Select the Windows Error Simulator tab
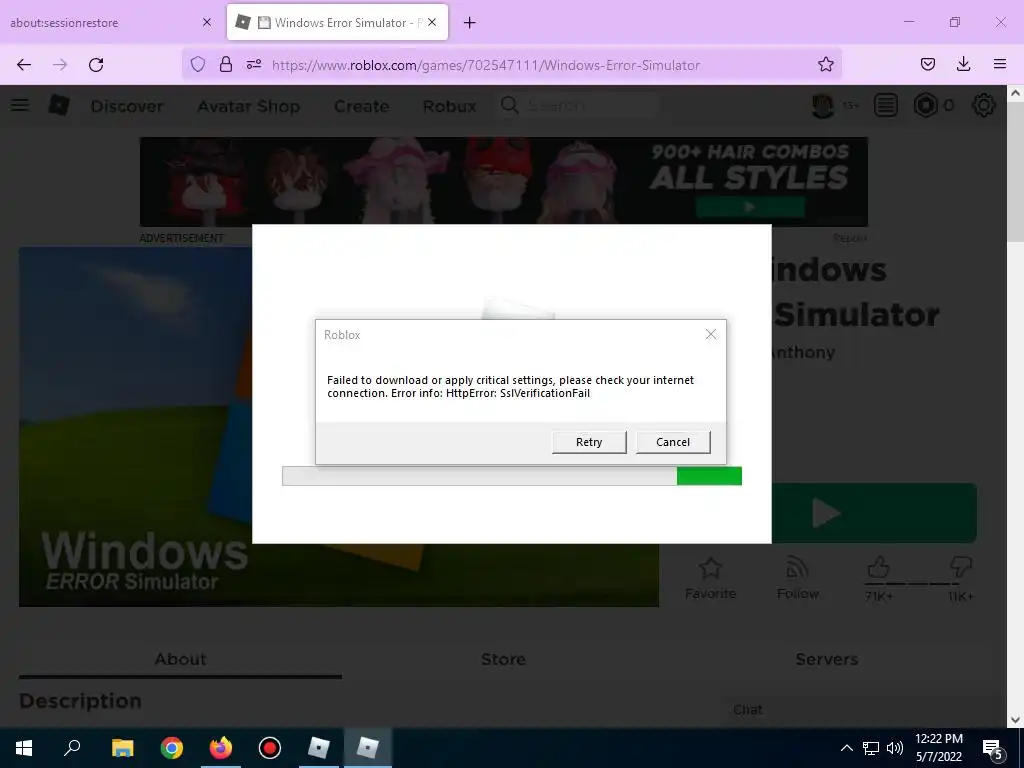Screen dimensions: 1024x768 point(337,23)
